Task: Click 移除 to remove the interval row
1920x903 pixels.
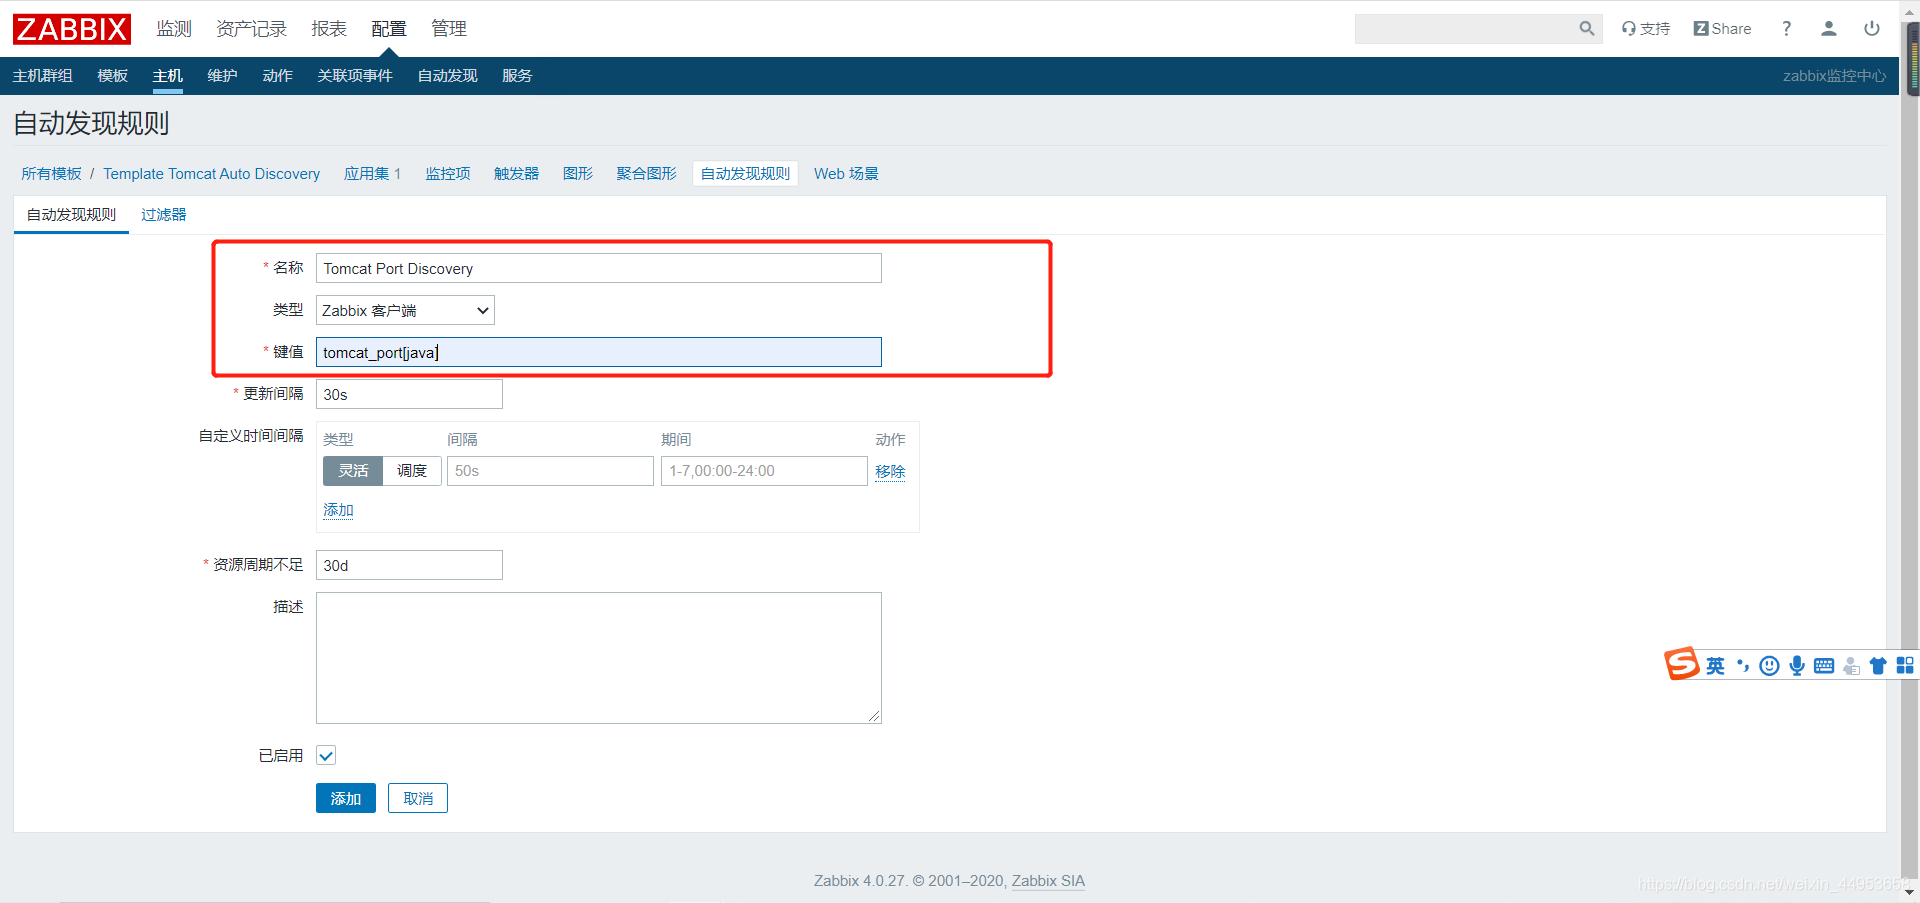Action: 890,472
